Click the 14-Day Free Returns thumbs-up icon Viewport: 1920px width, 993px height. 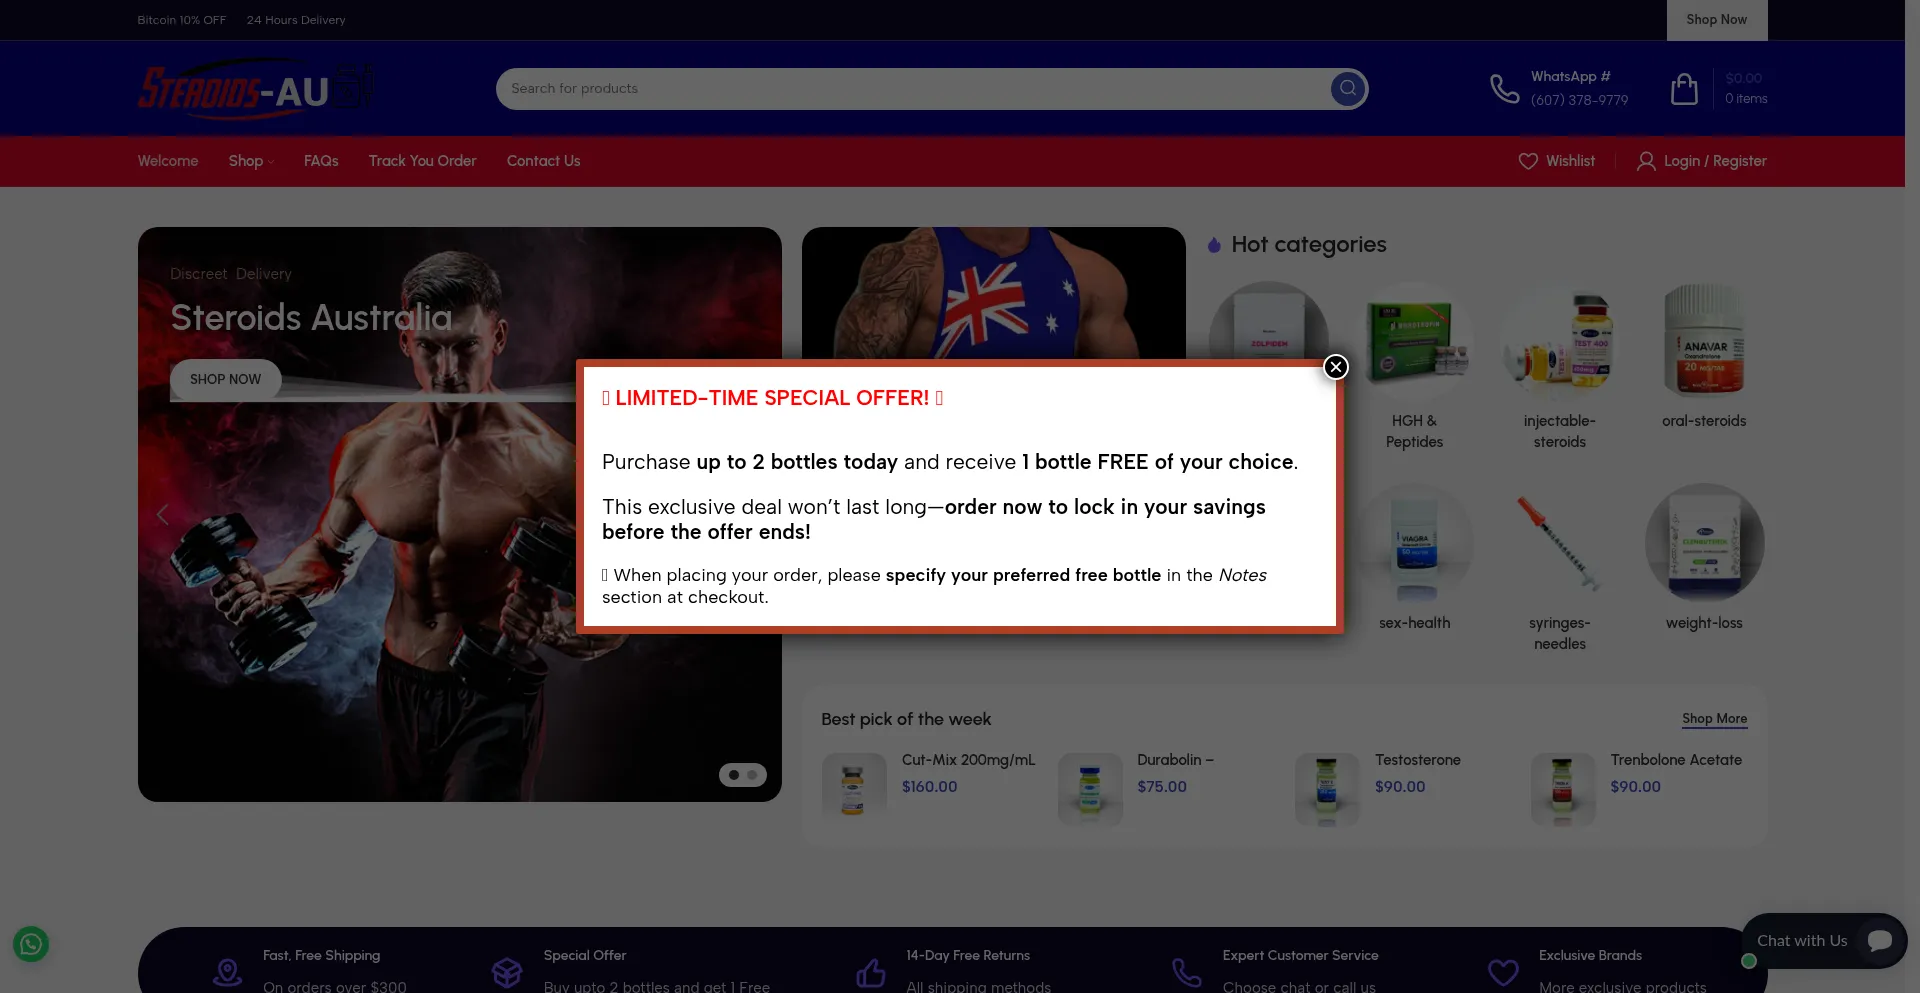pyautogui.click(x=871, y=971)
